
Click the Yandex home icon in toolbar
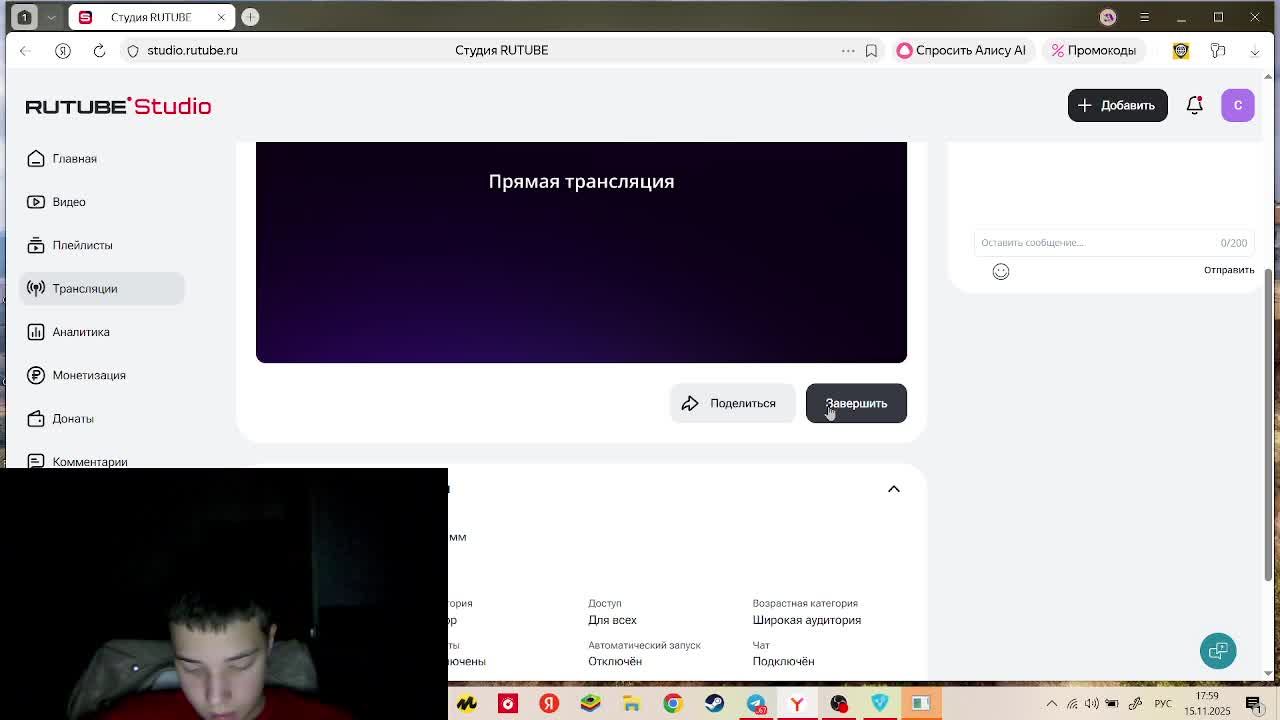tap(63, 50)
